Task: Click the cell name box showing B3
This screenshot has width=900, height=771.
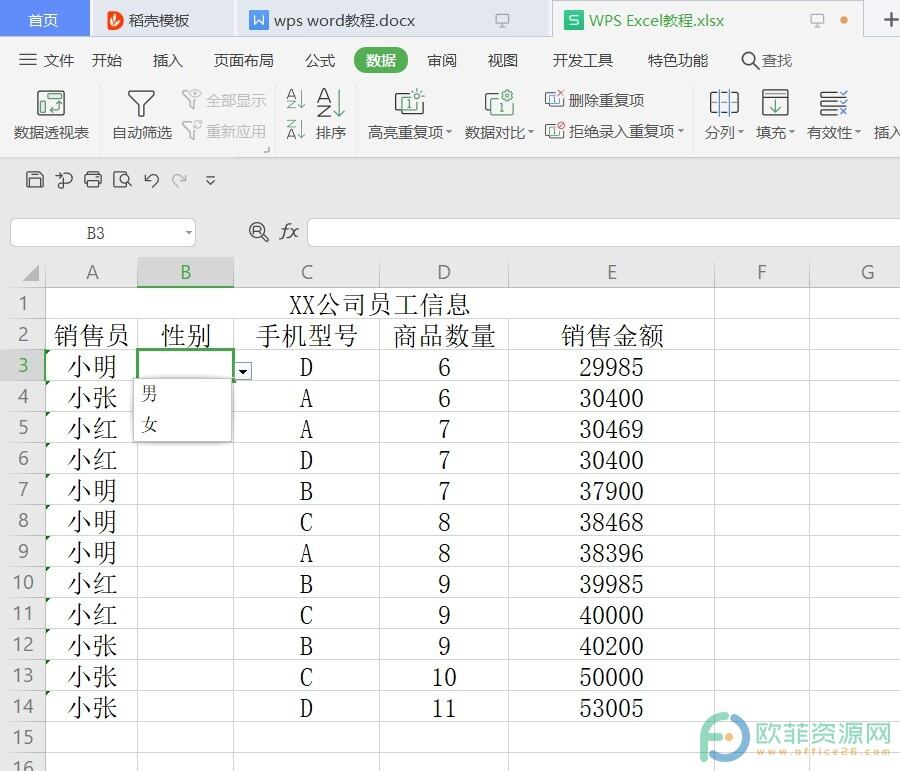Action: click(95, 233)
